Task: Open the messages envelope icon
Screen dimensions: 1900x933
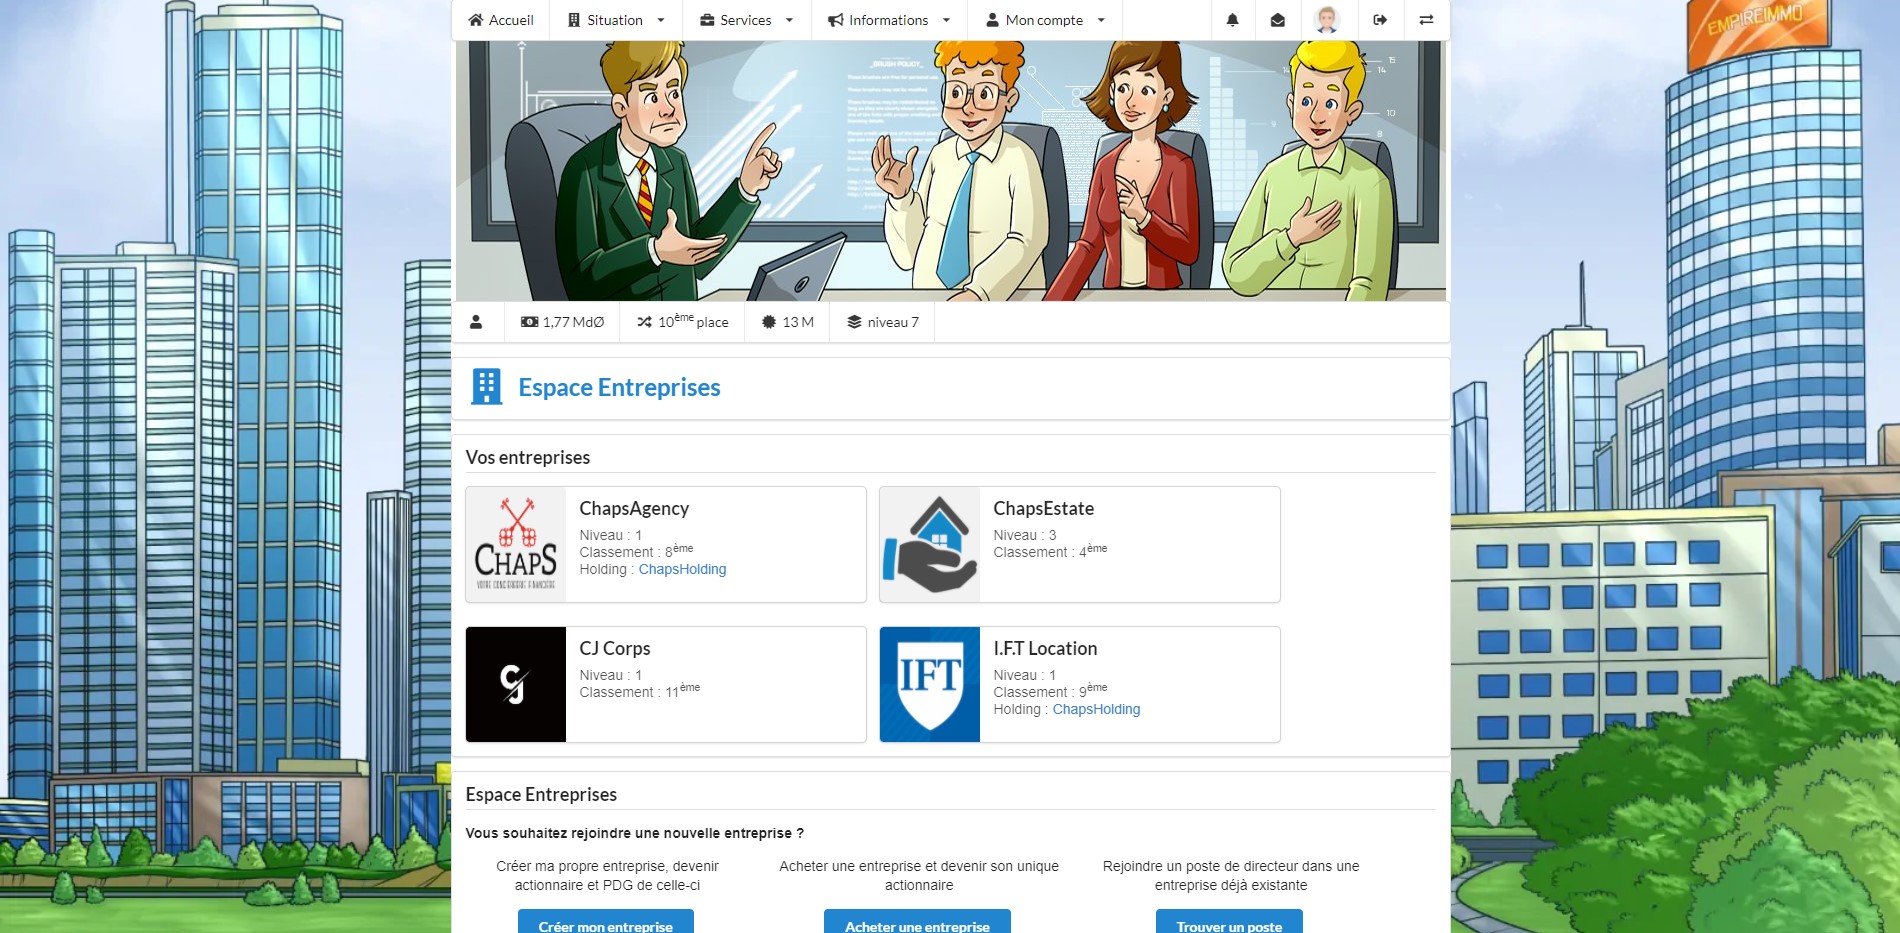Action: point(1277,20)
